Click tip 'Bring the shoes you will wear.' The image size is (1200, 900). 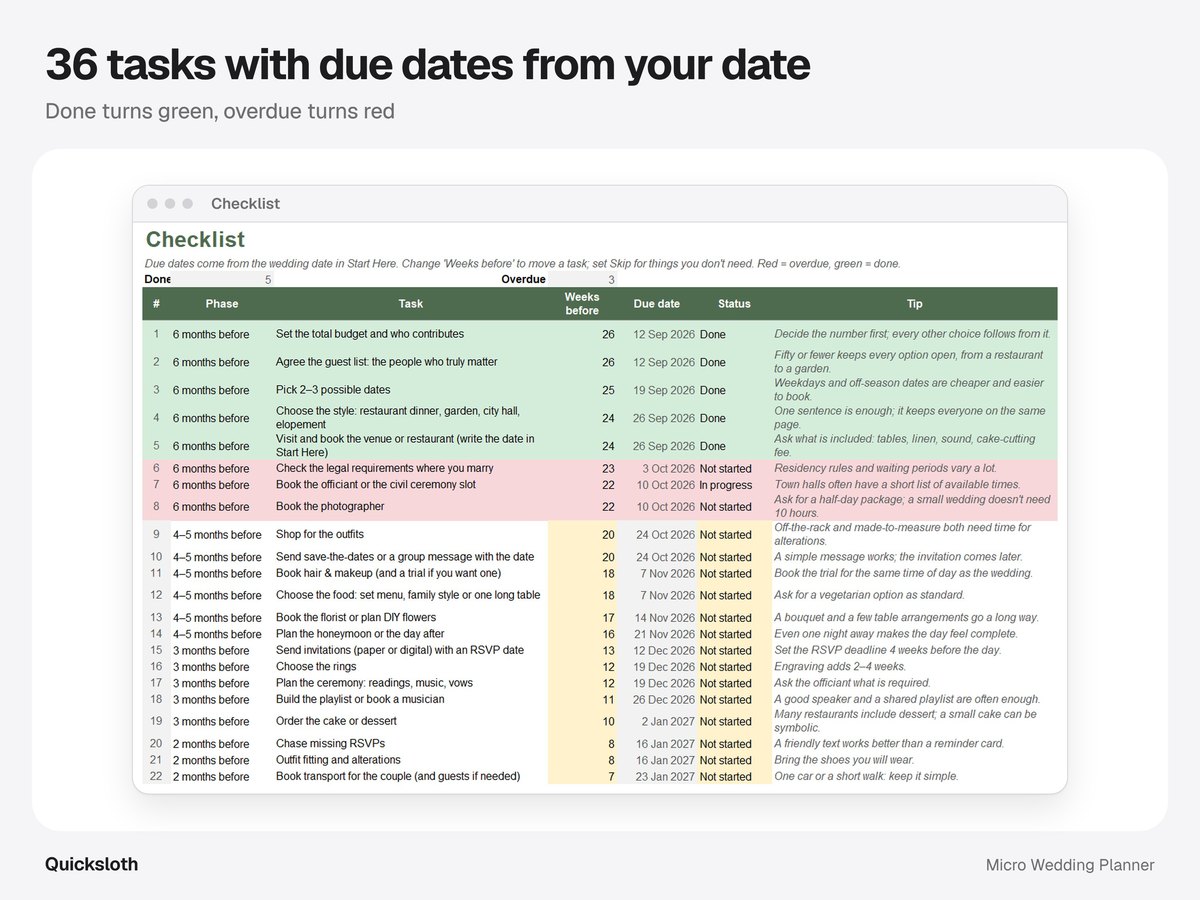pos(846,760)
